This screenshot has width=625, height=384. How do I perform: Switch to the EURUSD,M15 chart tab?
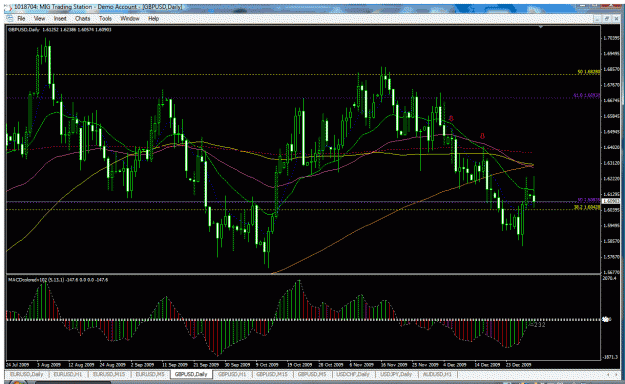click(x=108, y=374)
